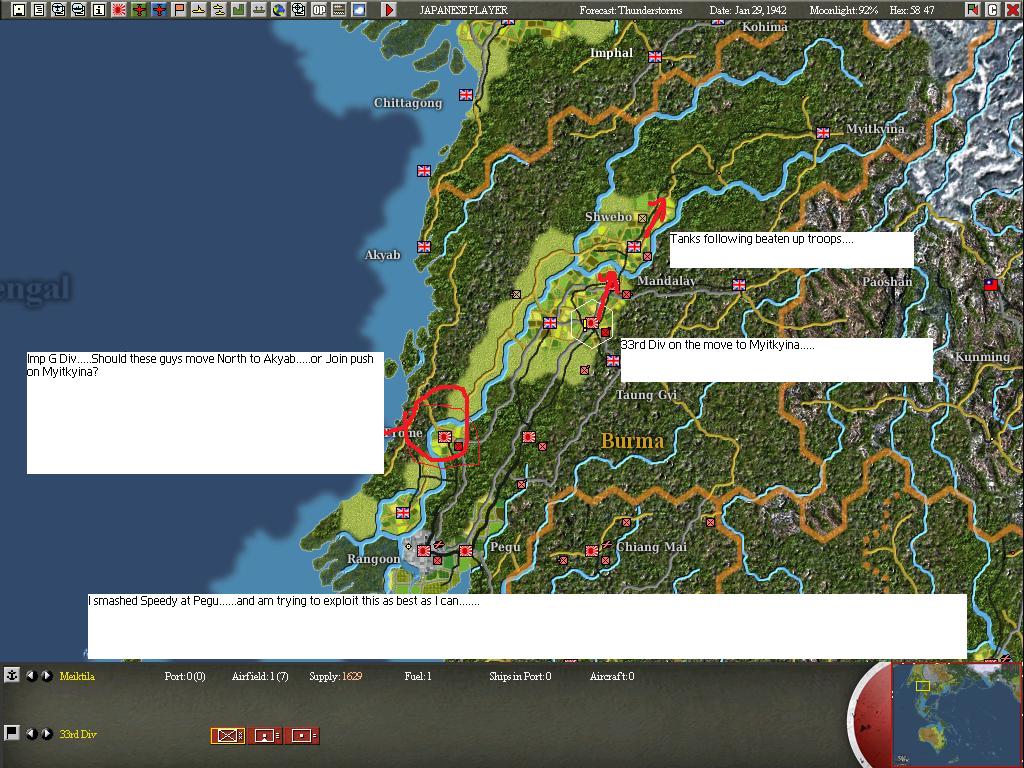The width and height of the screenshot is (1024, 768).
Task: Click the Taung Gyi city label
Action: click(647, 395)
